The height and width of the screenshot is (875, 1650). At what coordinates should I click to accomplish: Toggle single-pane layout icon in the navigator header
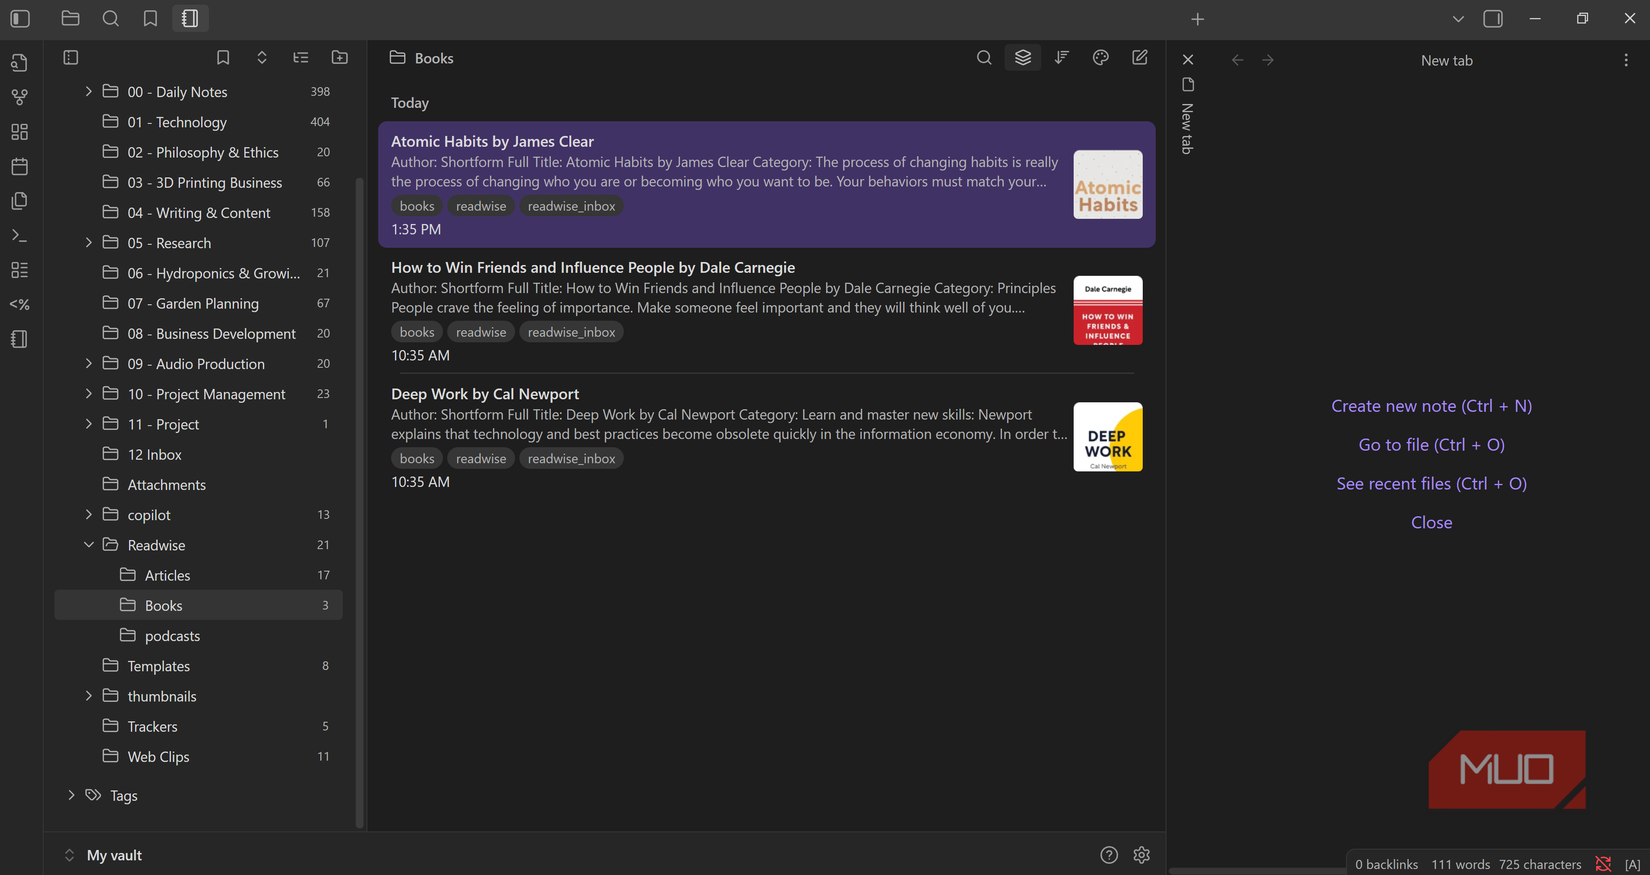pyautogui.click(x=71, y=58)
